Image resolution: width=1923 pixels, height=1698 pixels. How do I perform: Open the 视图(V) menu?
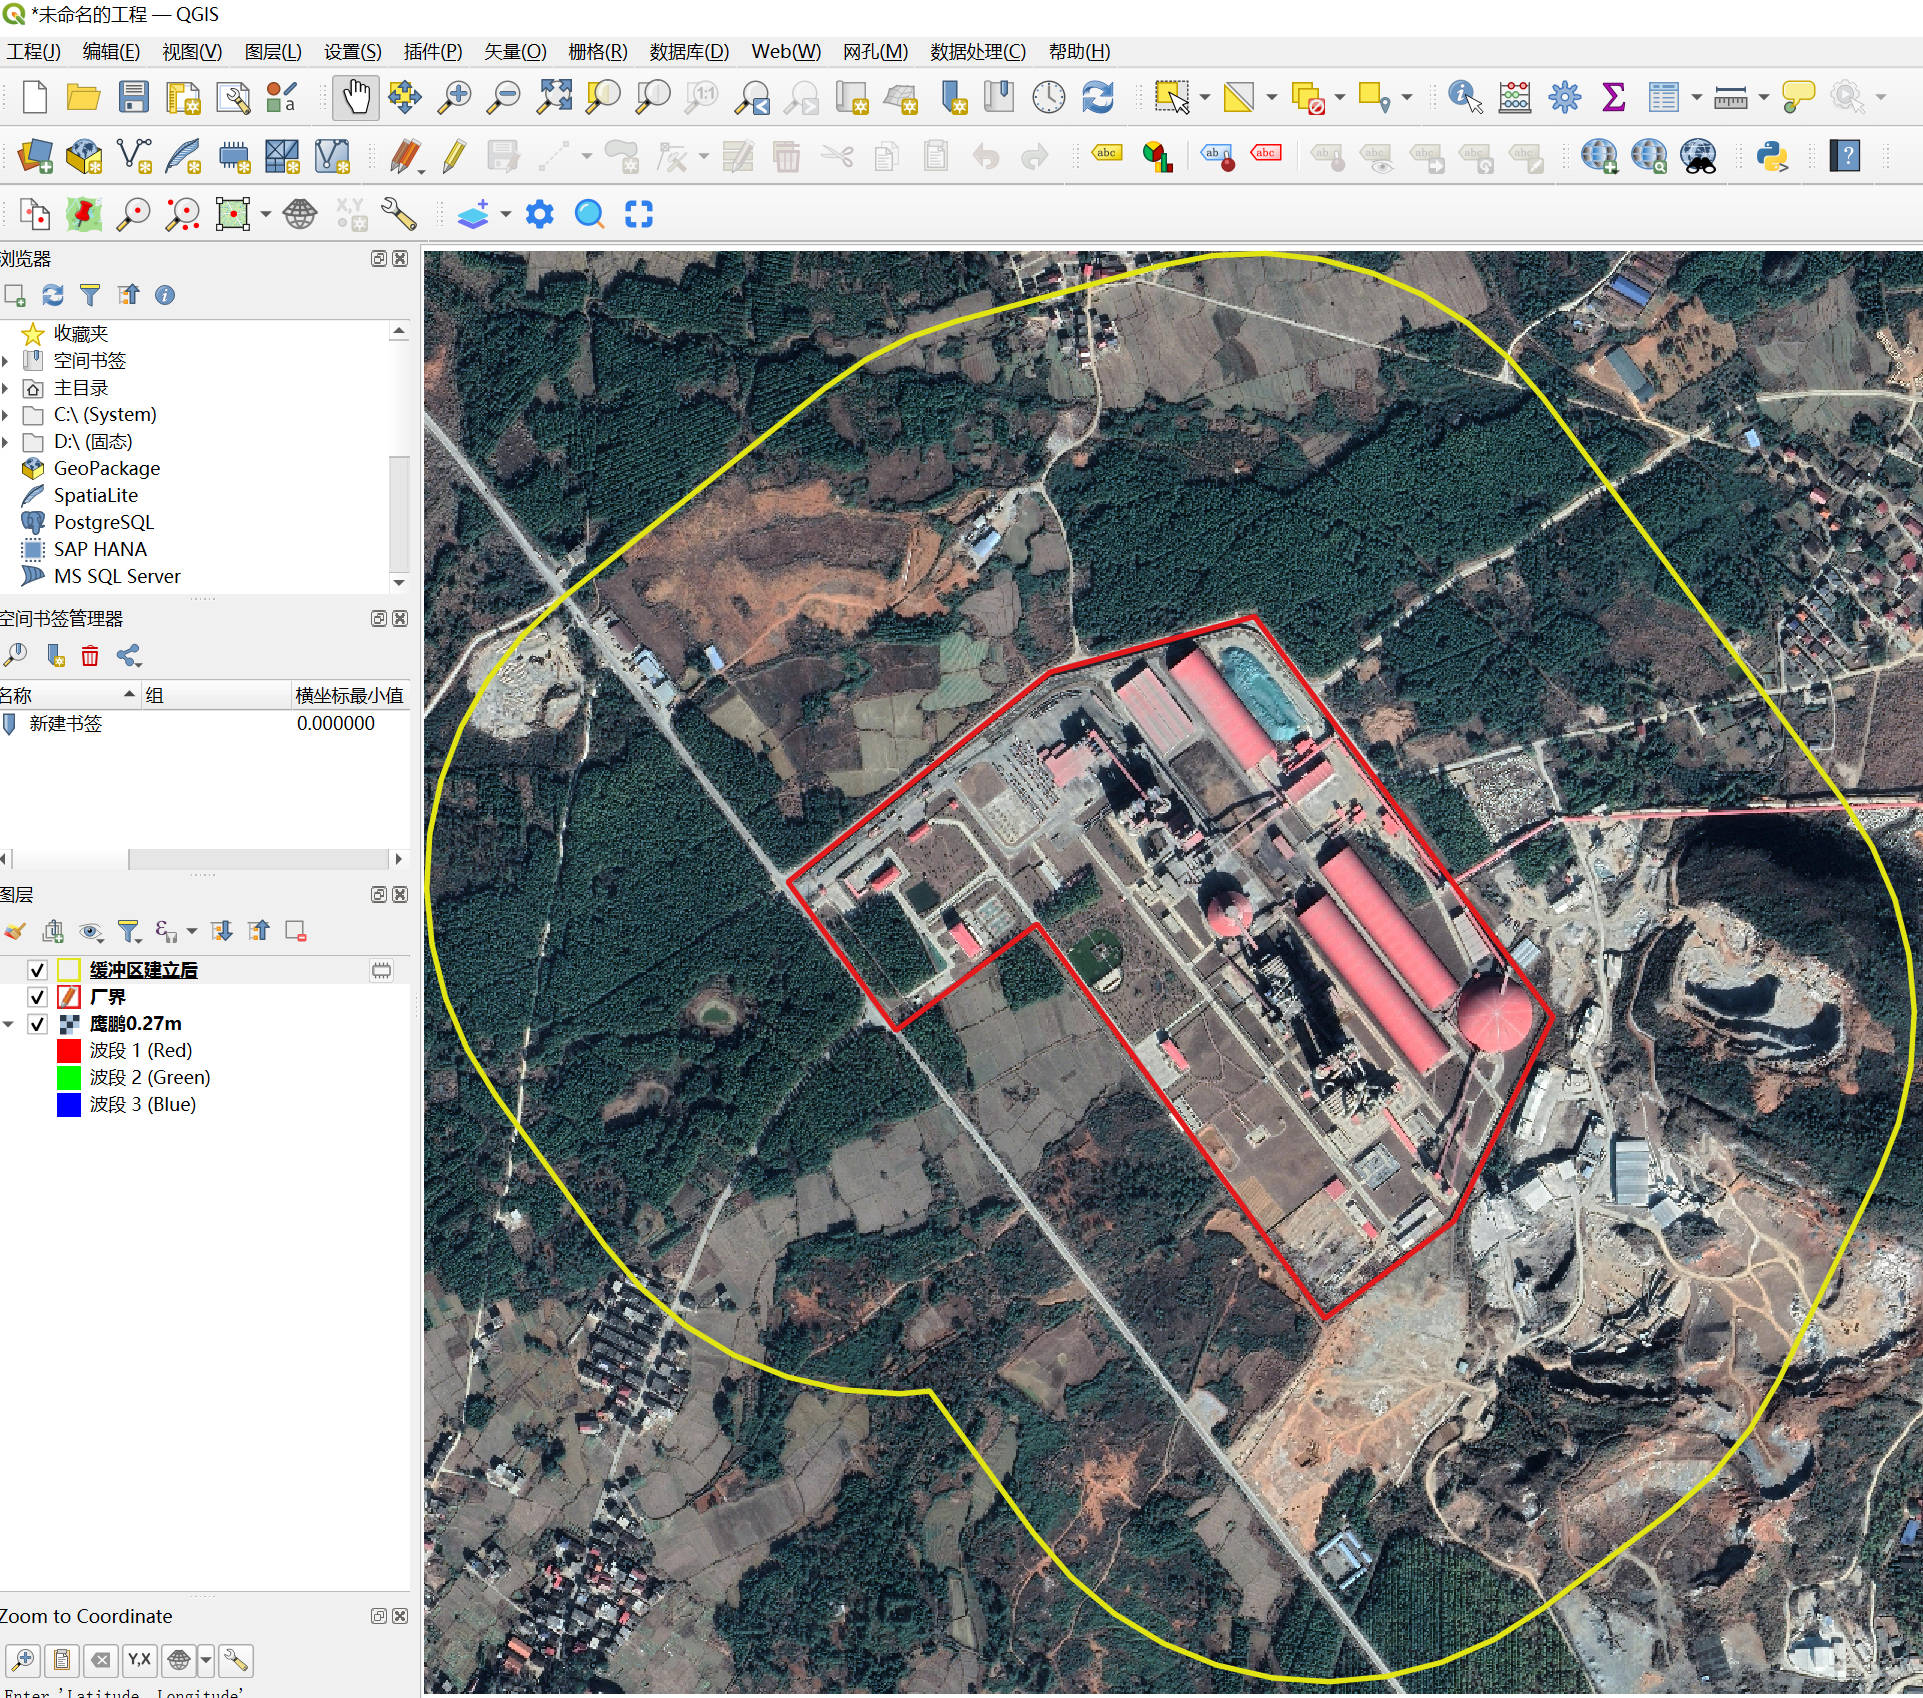click(x=192, y=52)
